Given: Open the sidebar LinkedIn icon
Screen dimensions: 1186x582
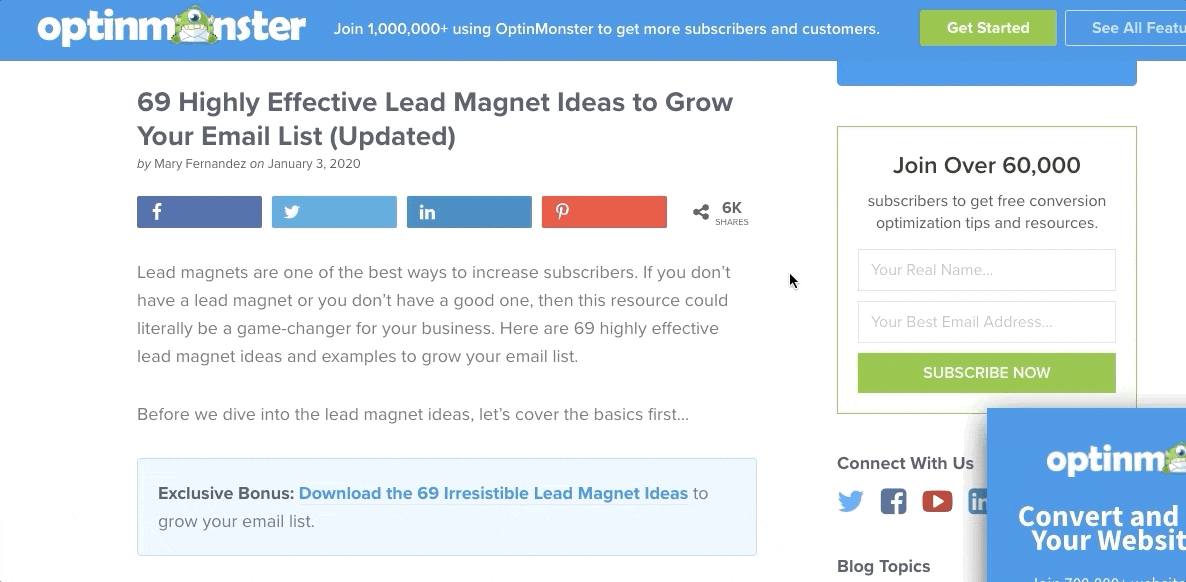Looking at the screenshot, I should tap(977, 501).
